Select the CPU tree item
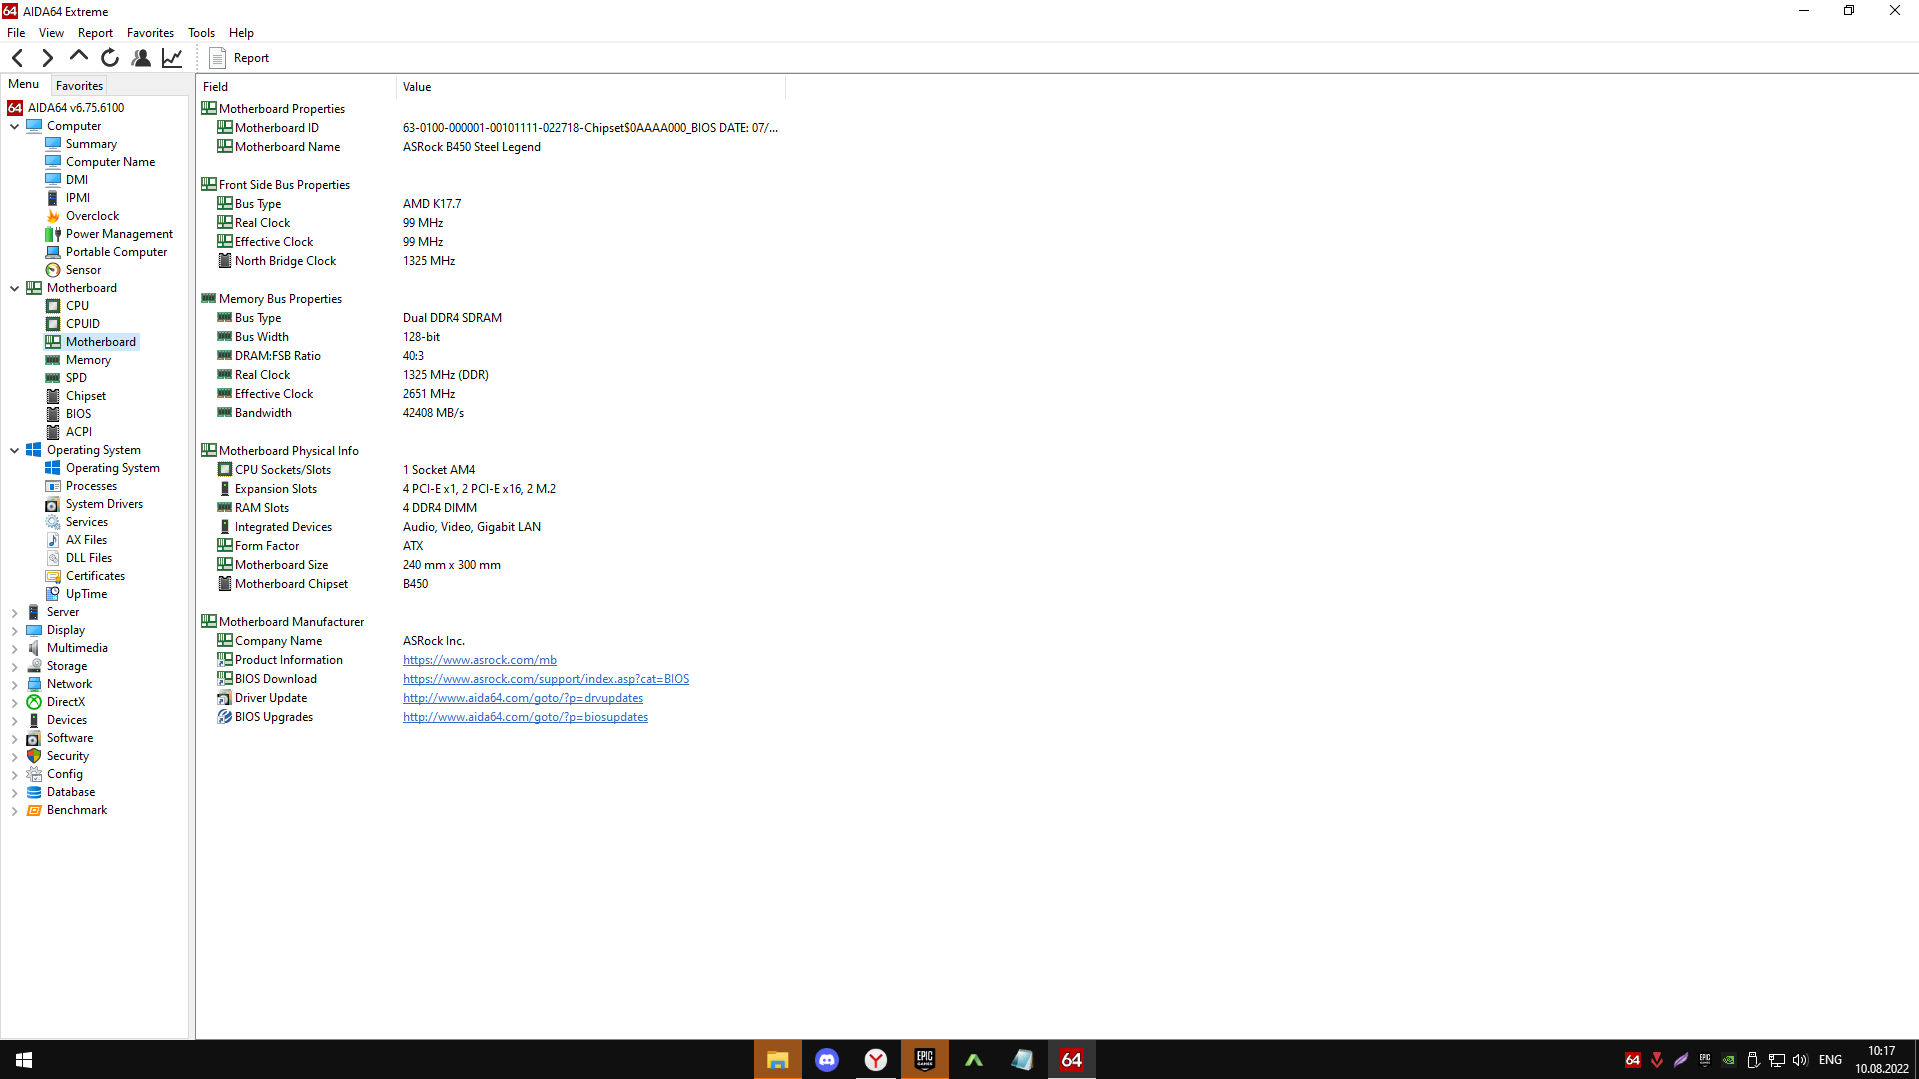This screenshot has width=1919, height=1079. pos(77,306)
